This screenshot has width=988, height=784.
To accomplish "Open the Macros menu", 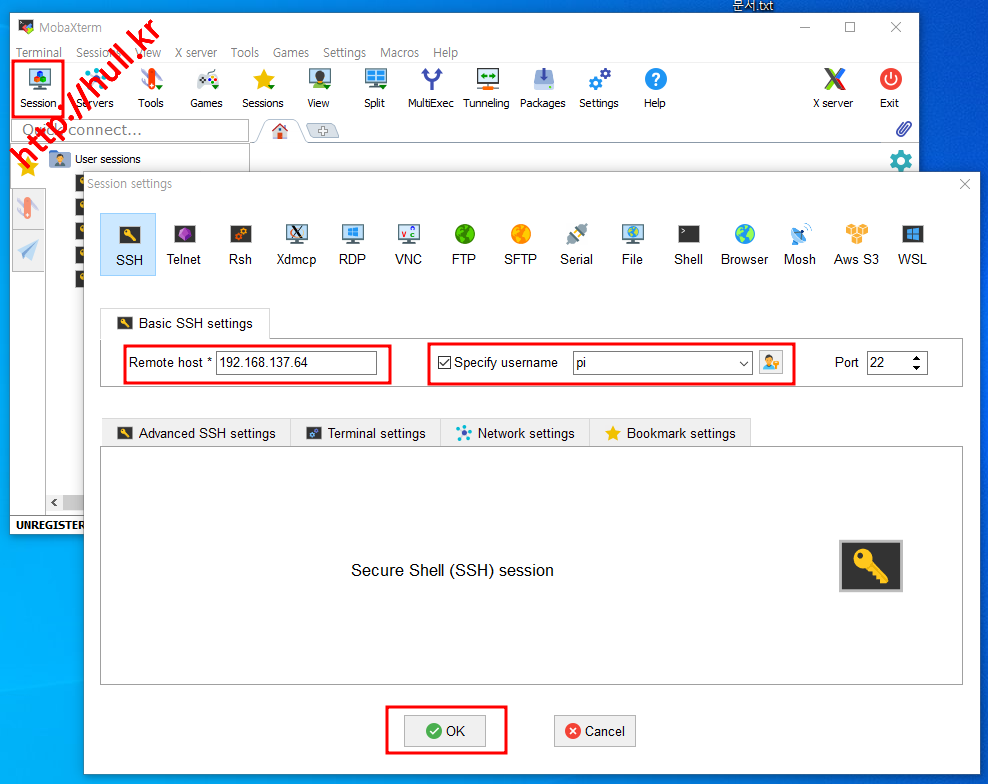I will click(399, 53).
